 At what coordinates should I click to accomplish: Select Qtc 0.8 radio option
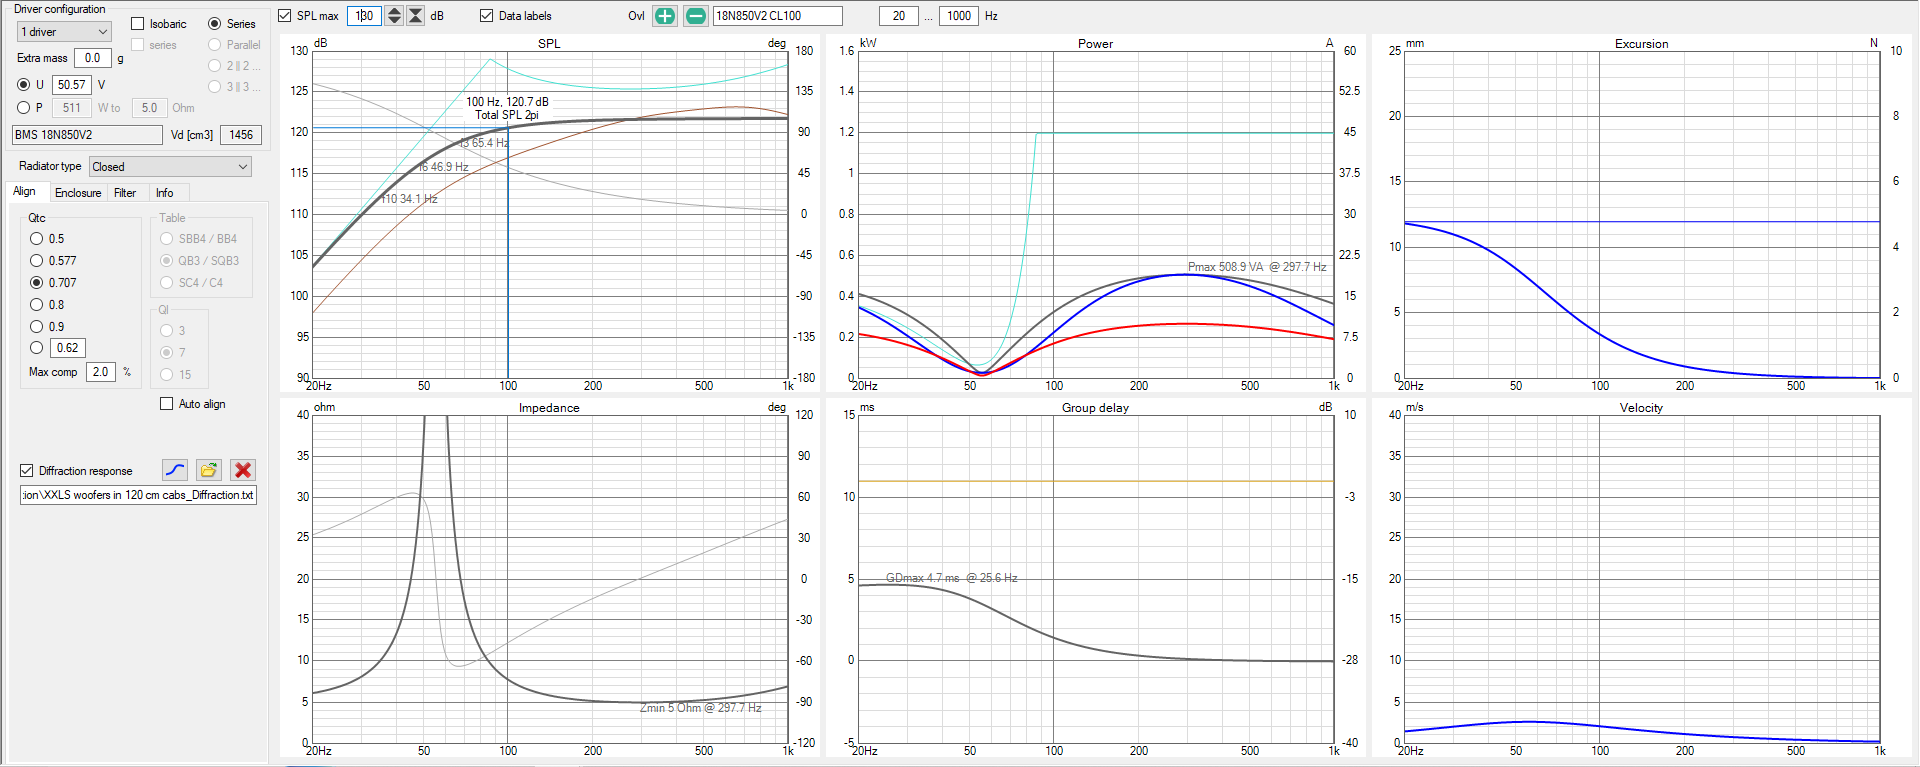click(x=37, y=305)
